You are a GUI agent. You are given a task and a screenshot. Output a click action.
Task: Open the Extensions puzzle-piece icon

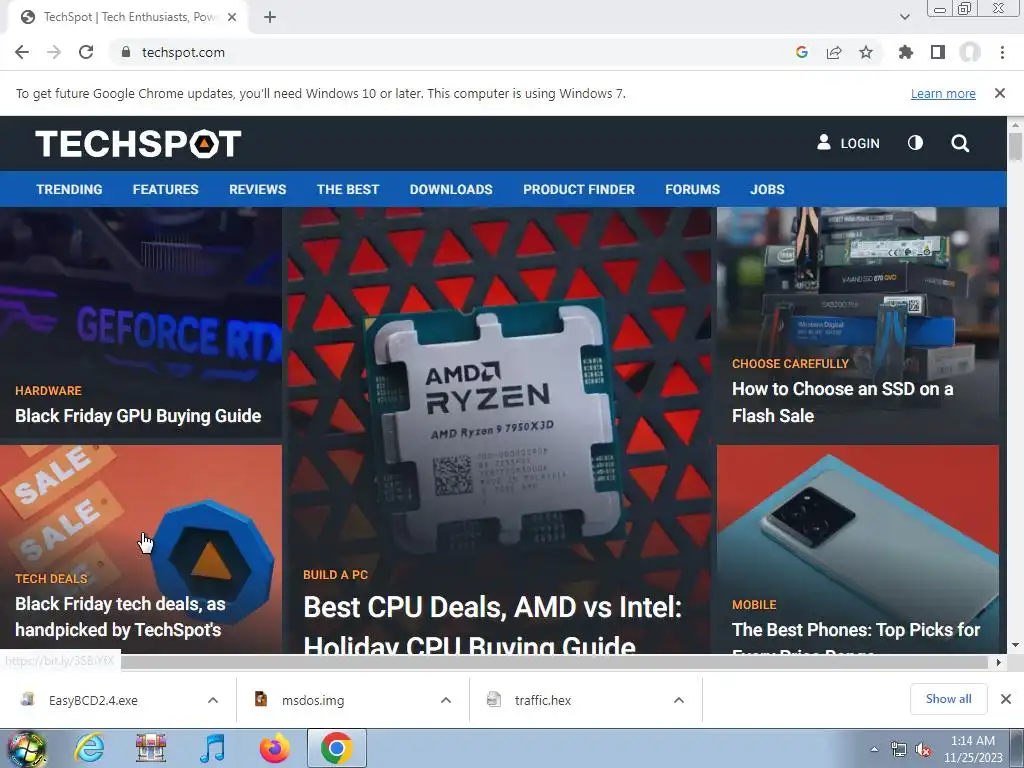[906, 52]
